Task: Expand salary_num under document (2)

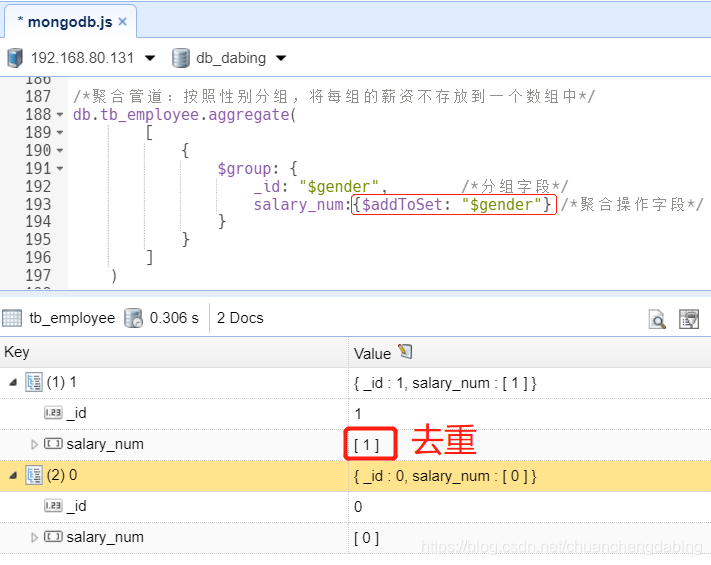Action: (34, 537)
